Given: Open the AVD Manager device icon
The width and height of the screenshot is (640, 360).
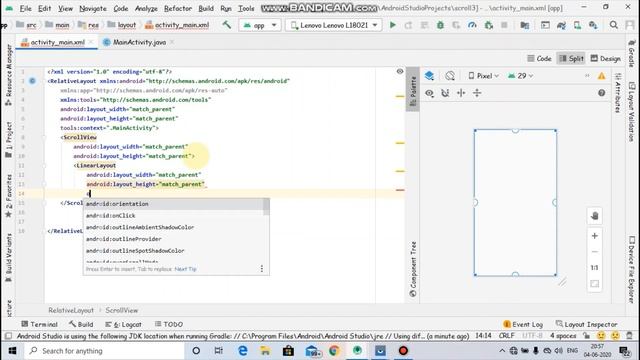Looking at the screenshot, I should (x=577, y=25).
